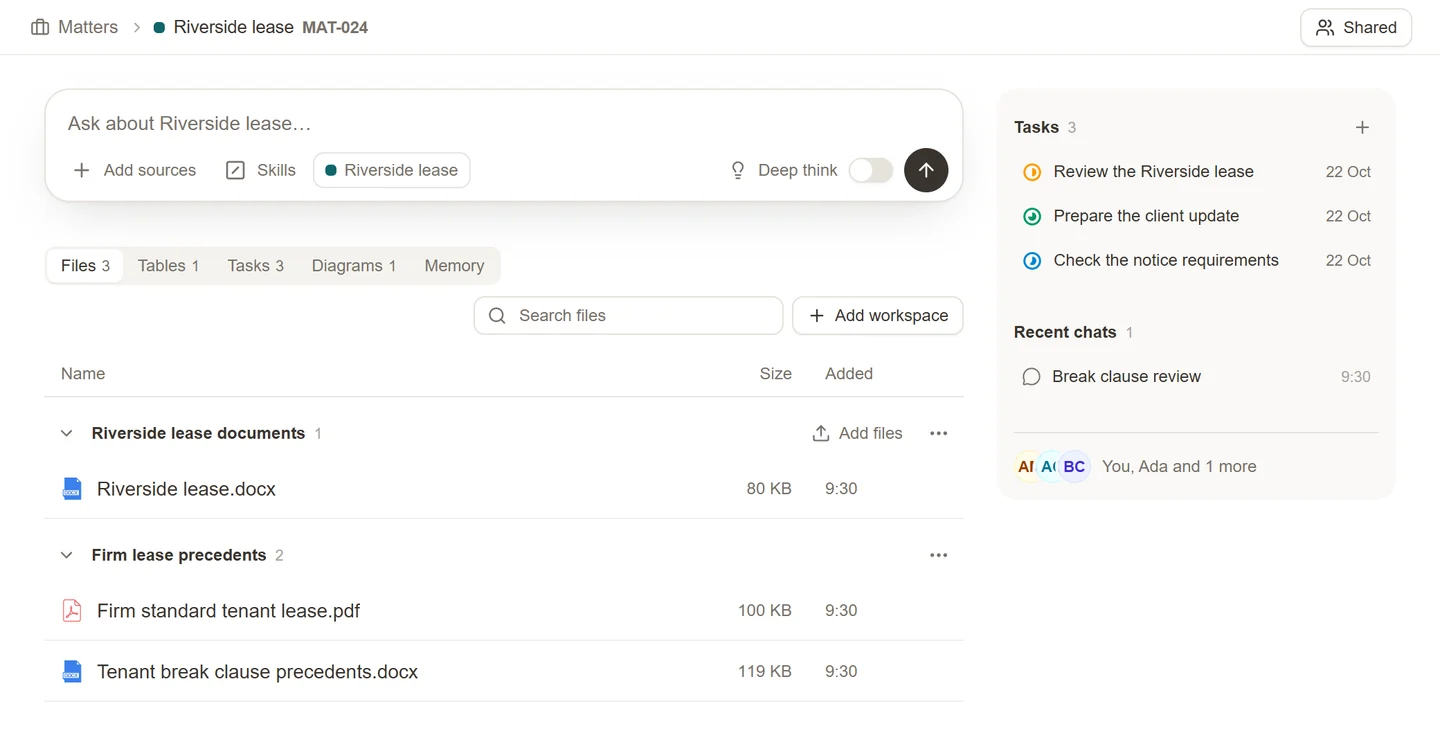This screenshot has height=735, width=1440.
Task: Click the BC member avatar
Action: tap(1074, 466)
